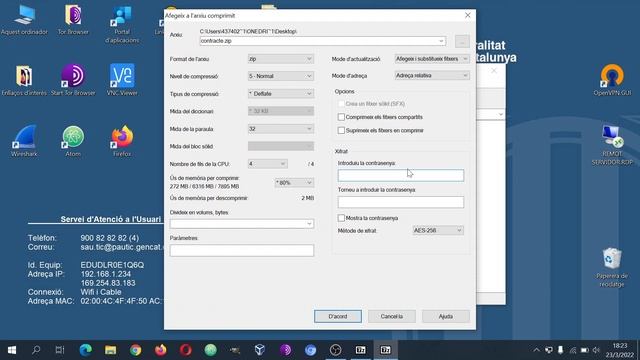This screenshot has height=360, width=640.
Task: Open Atom from the taskbar
Action: point(211,350)
